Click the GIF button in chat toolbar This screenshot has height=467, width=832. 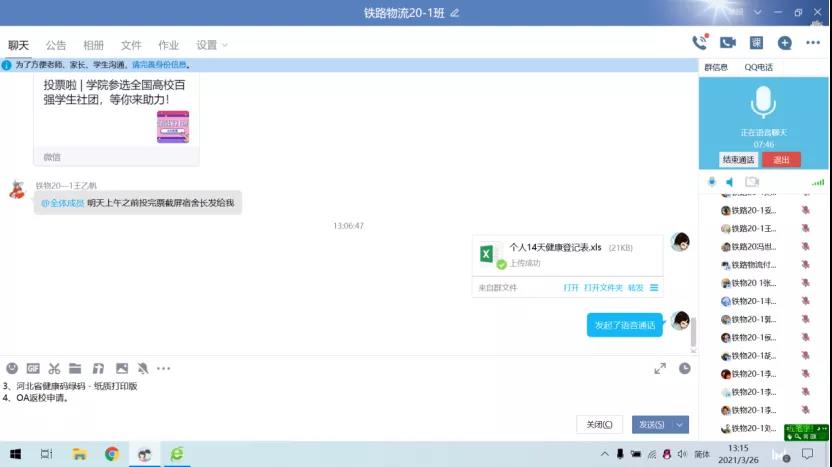[x=33, y=368]
